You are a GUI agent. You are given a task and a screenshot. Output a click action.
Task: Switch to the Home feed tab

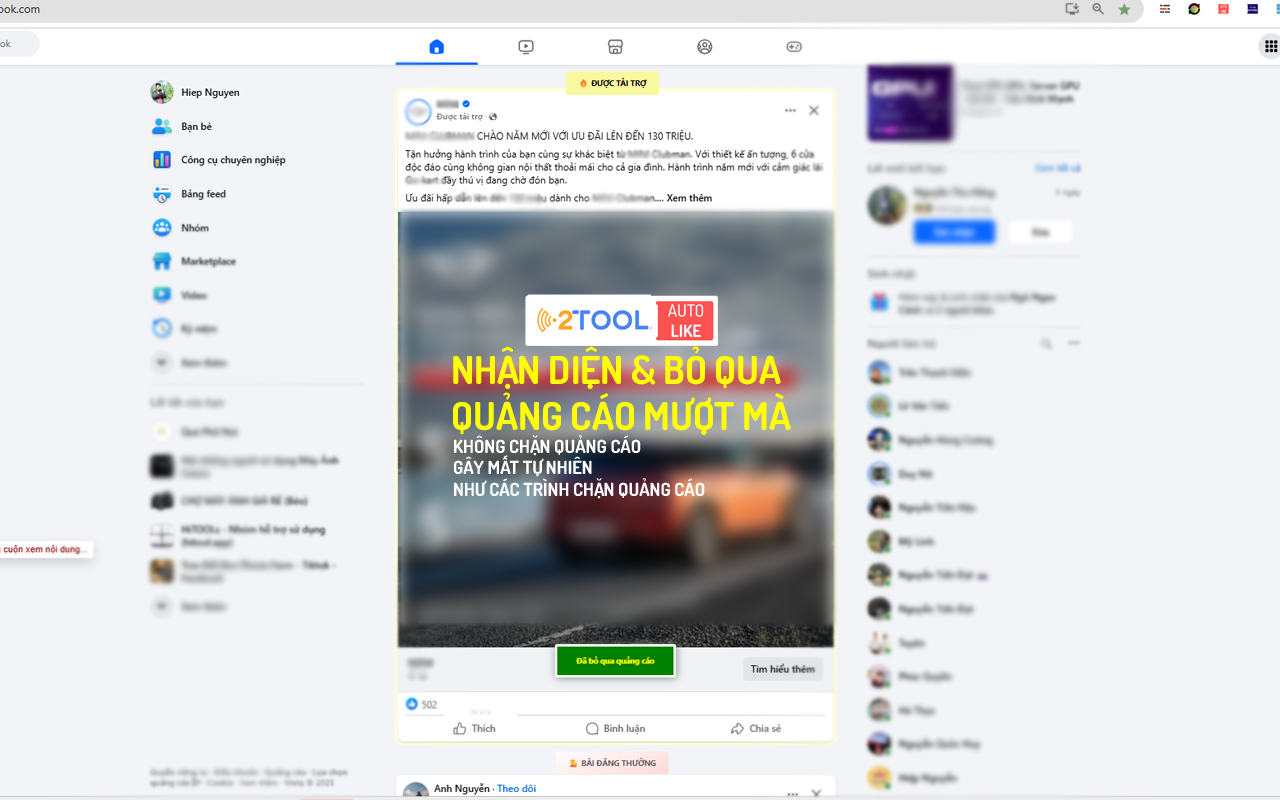[436, 46]
